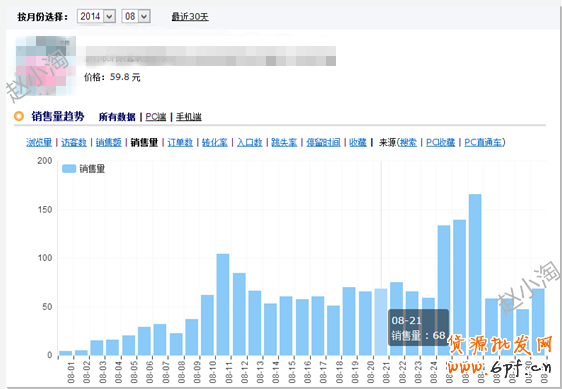Show the 停留时间 metric
Screen dimensions: 562x389
[323, 142]
